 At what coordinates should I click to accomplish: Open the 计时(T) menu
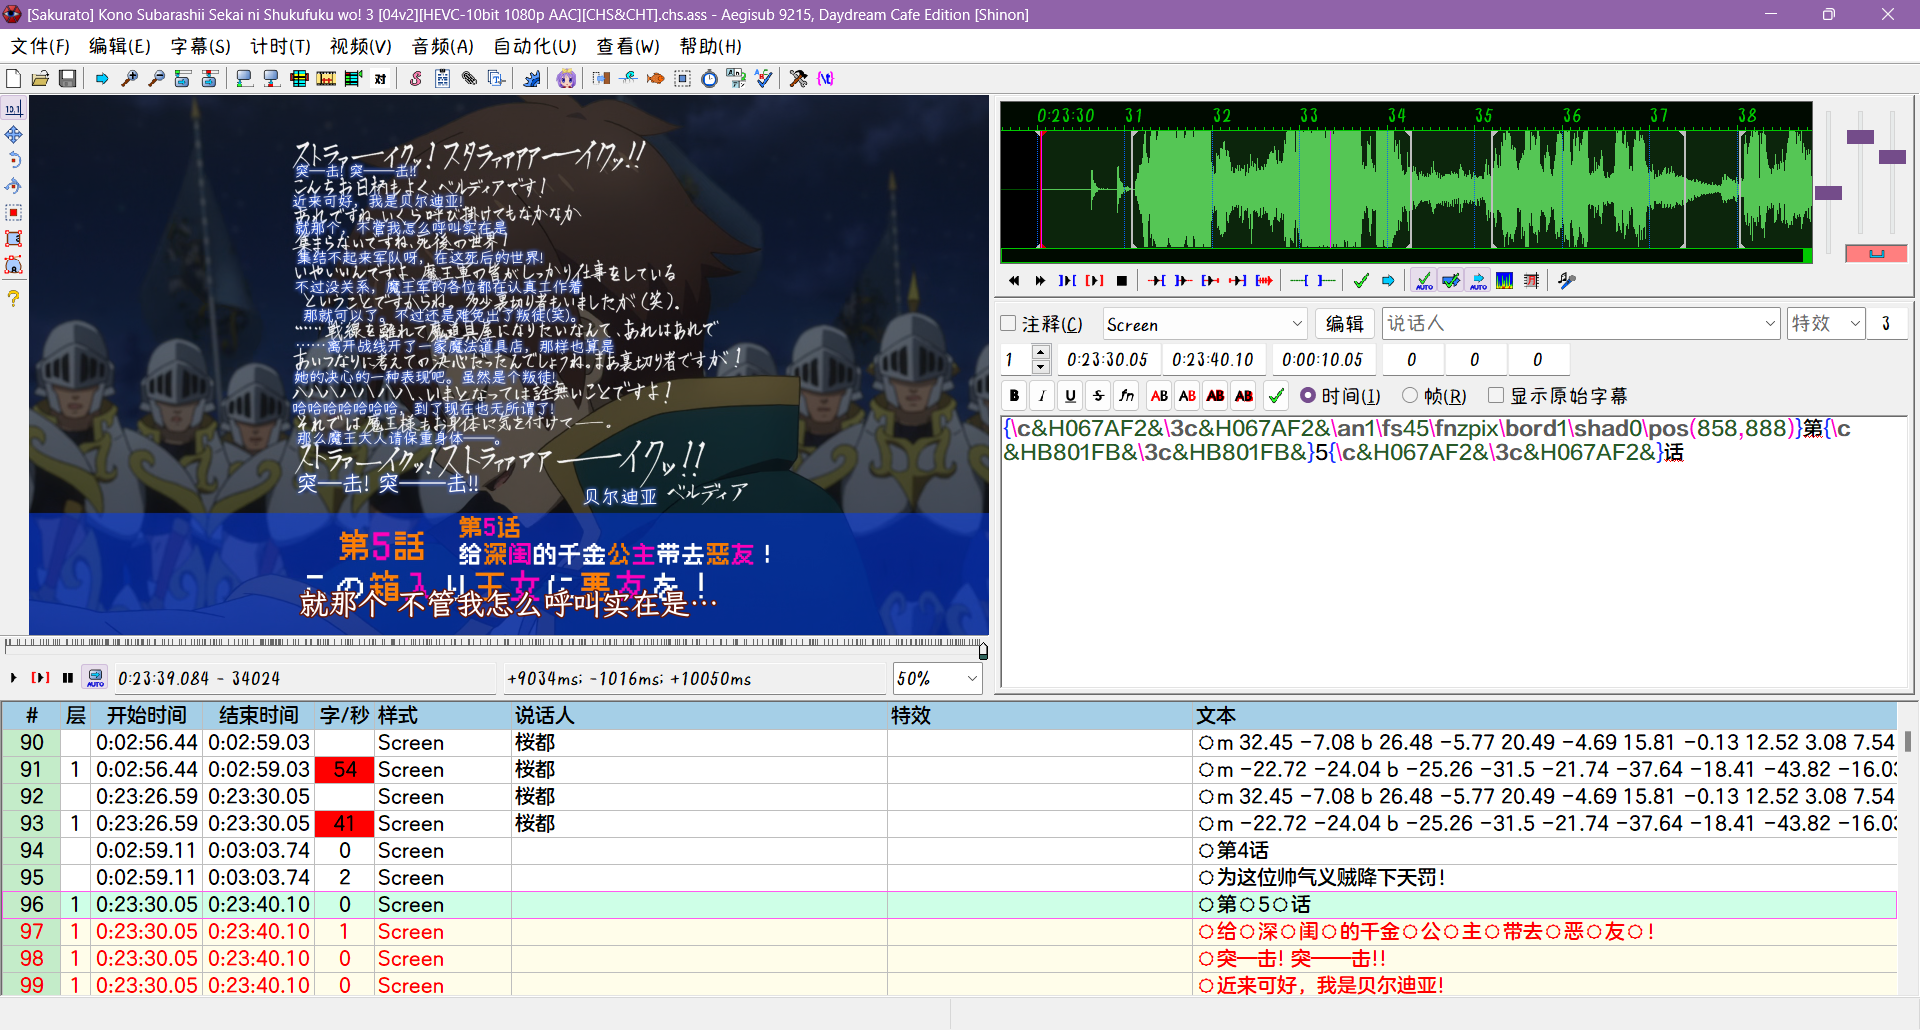[x=280, y=47]
